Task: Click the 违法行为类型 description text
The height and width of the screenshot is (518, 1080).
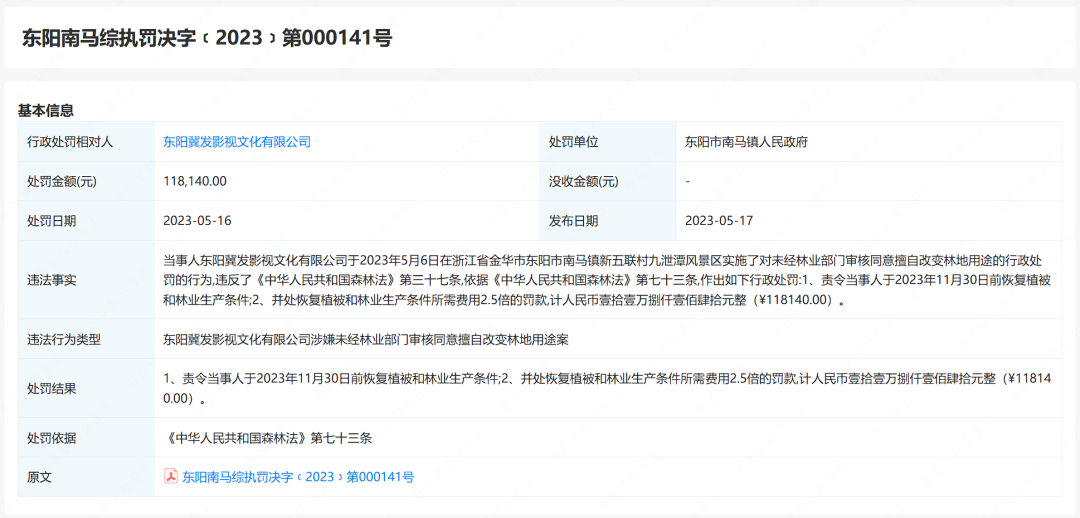Action: [x=366, y=339]
